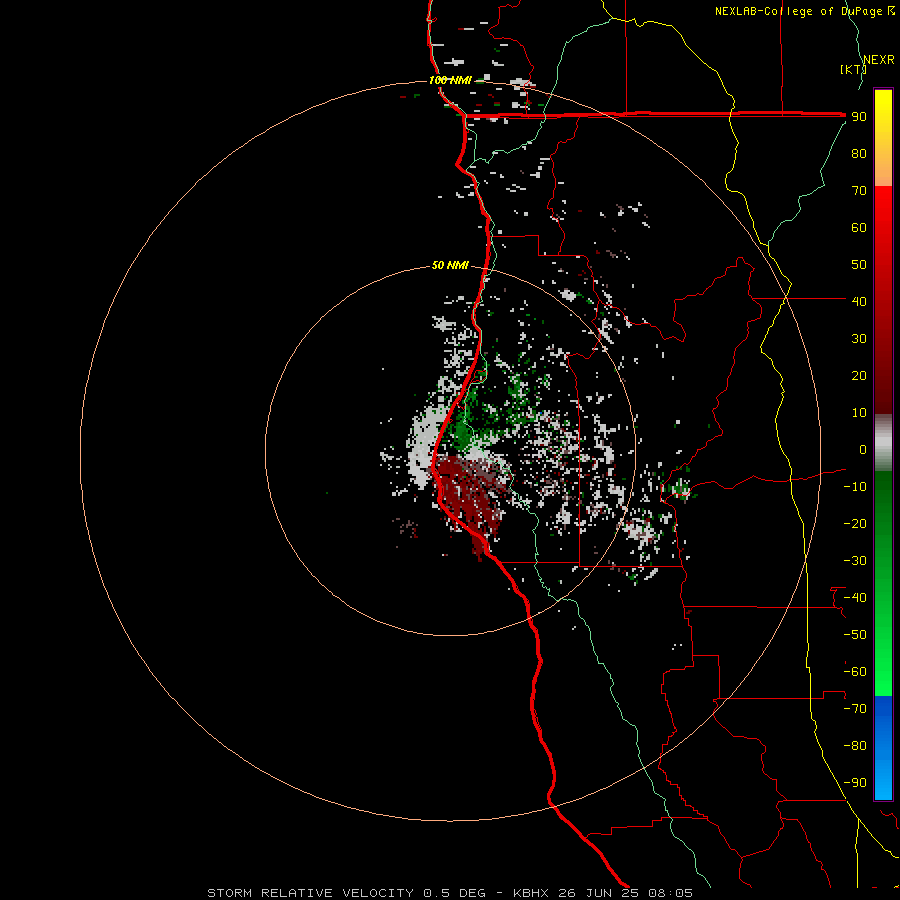Image resolution: width=900 pixels, height=900 pixels.
Task: Select the gray near-zero band of the color scale
Action: pos(883,443)
